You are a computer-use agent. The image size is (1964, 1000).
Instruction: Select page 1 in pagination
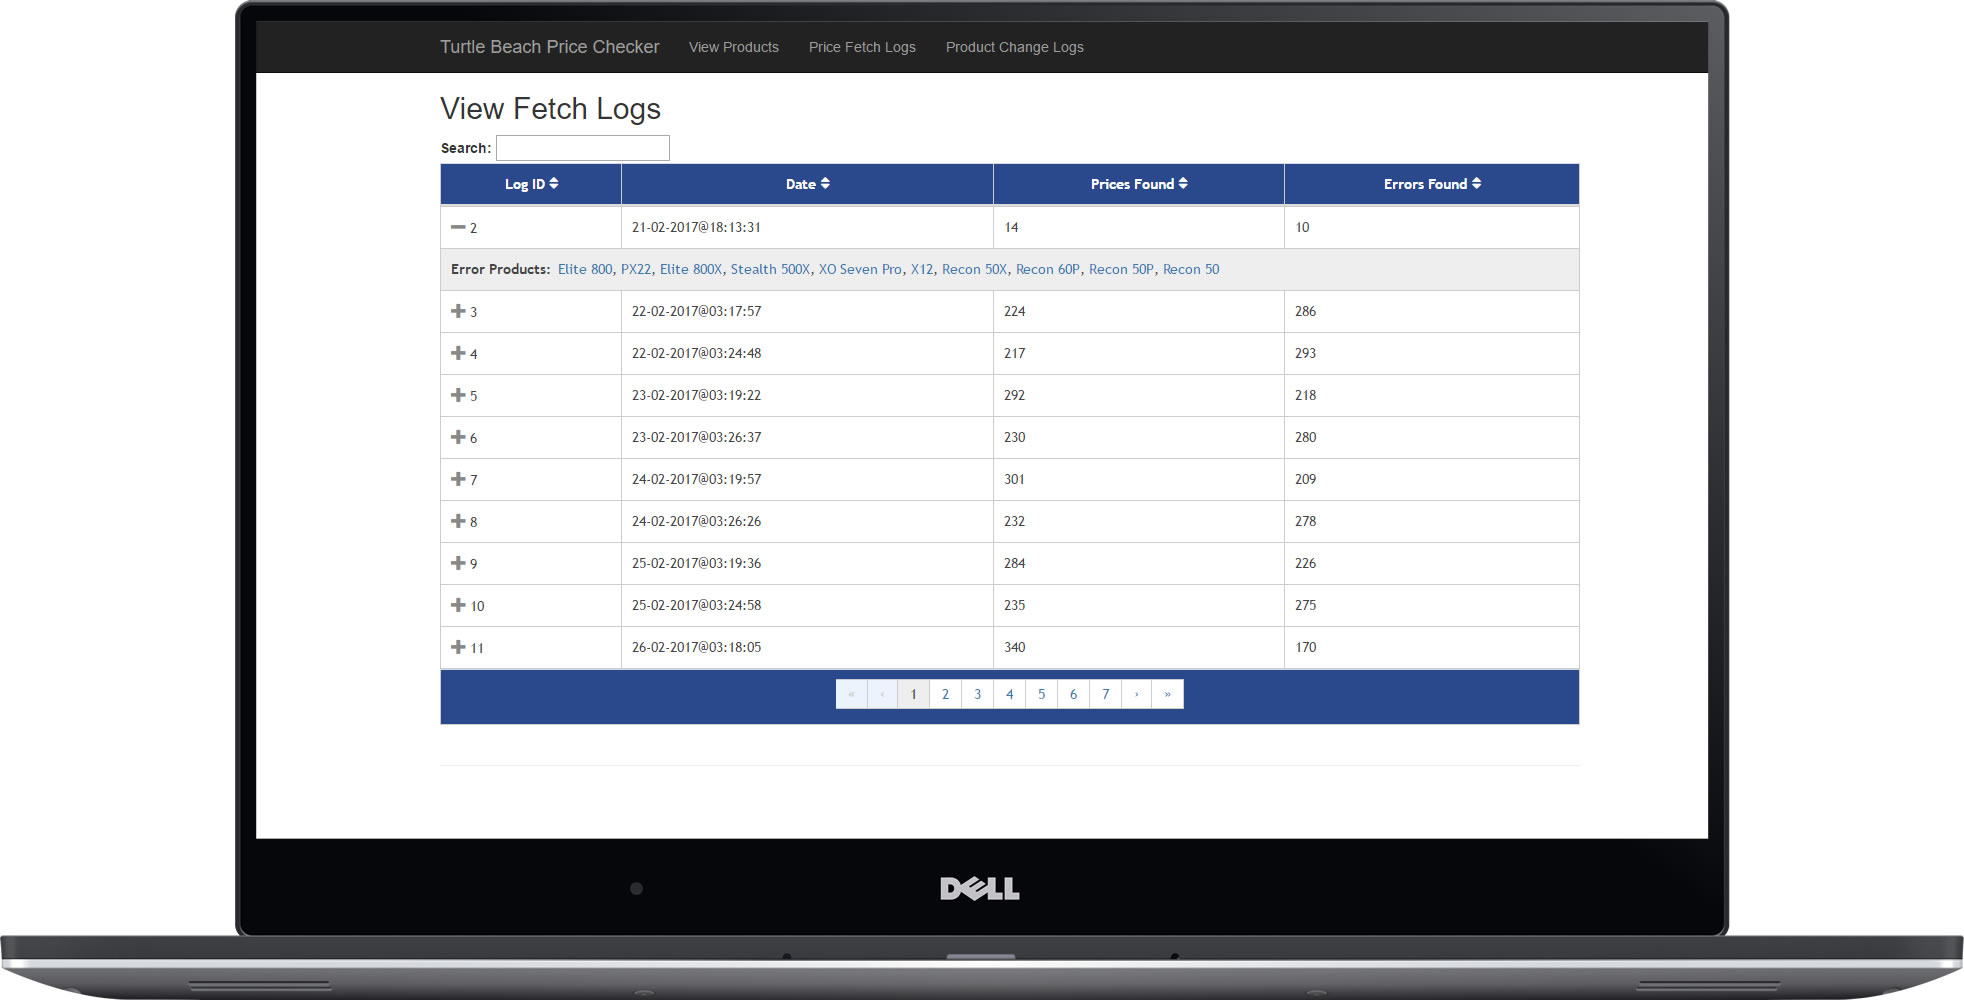913,694
